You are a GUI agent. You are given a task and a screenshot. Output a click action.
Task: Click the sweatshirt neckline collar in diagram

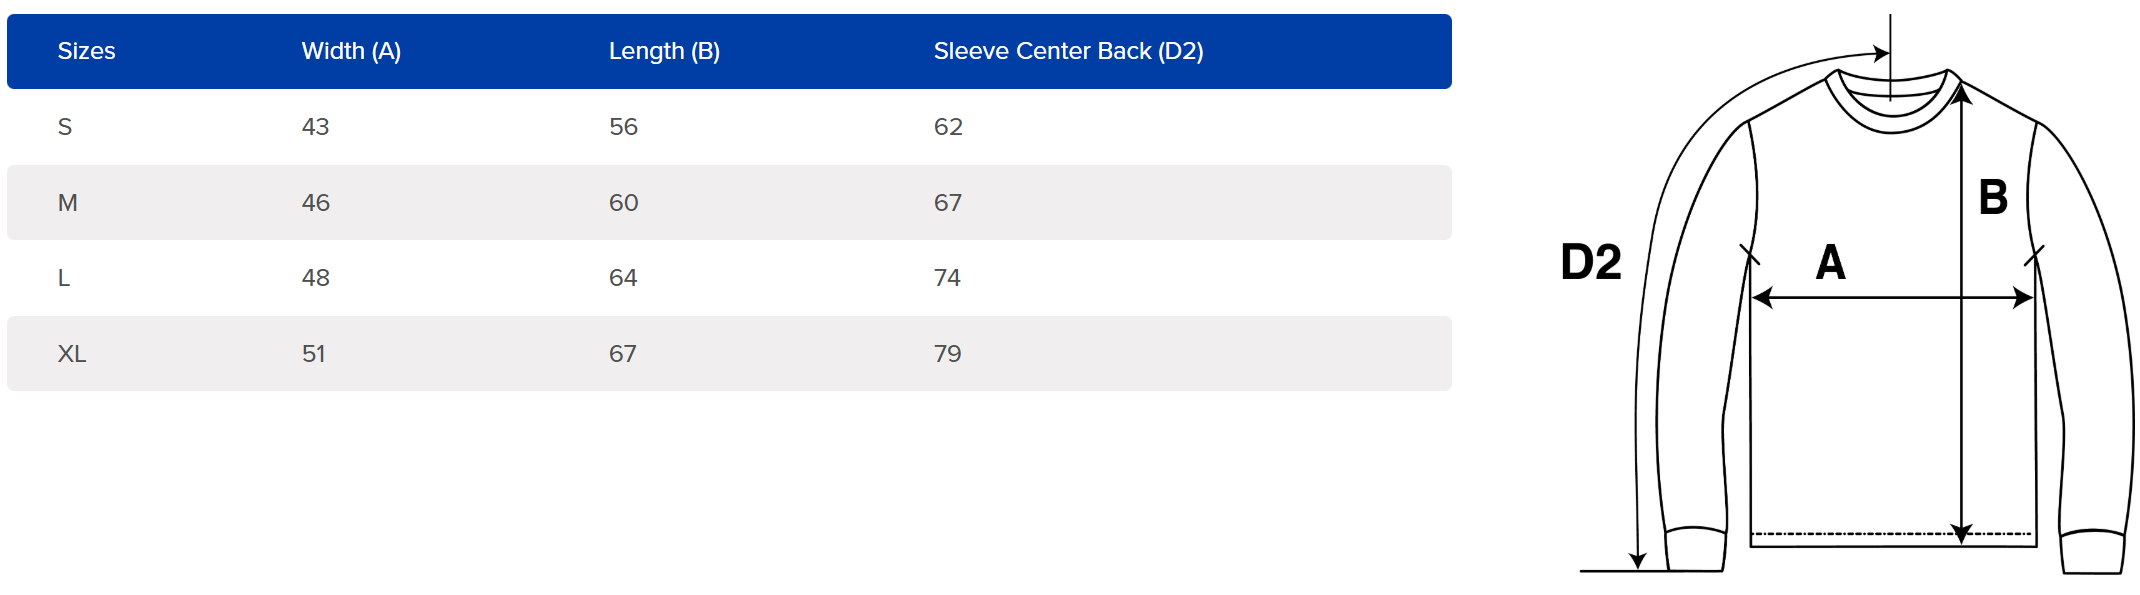[x=1892, y=100]
